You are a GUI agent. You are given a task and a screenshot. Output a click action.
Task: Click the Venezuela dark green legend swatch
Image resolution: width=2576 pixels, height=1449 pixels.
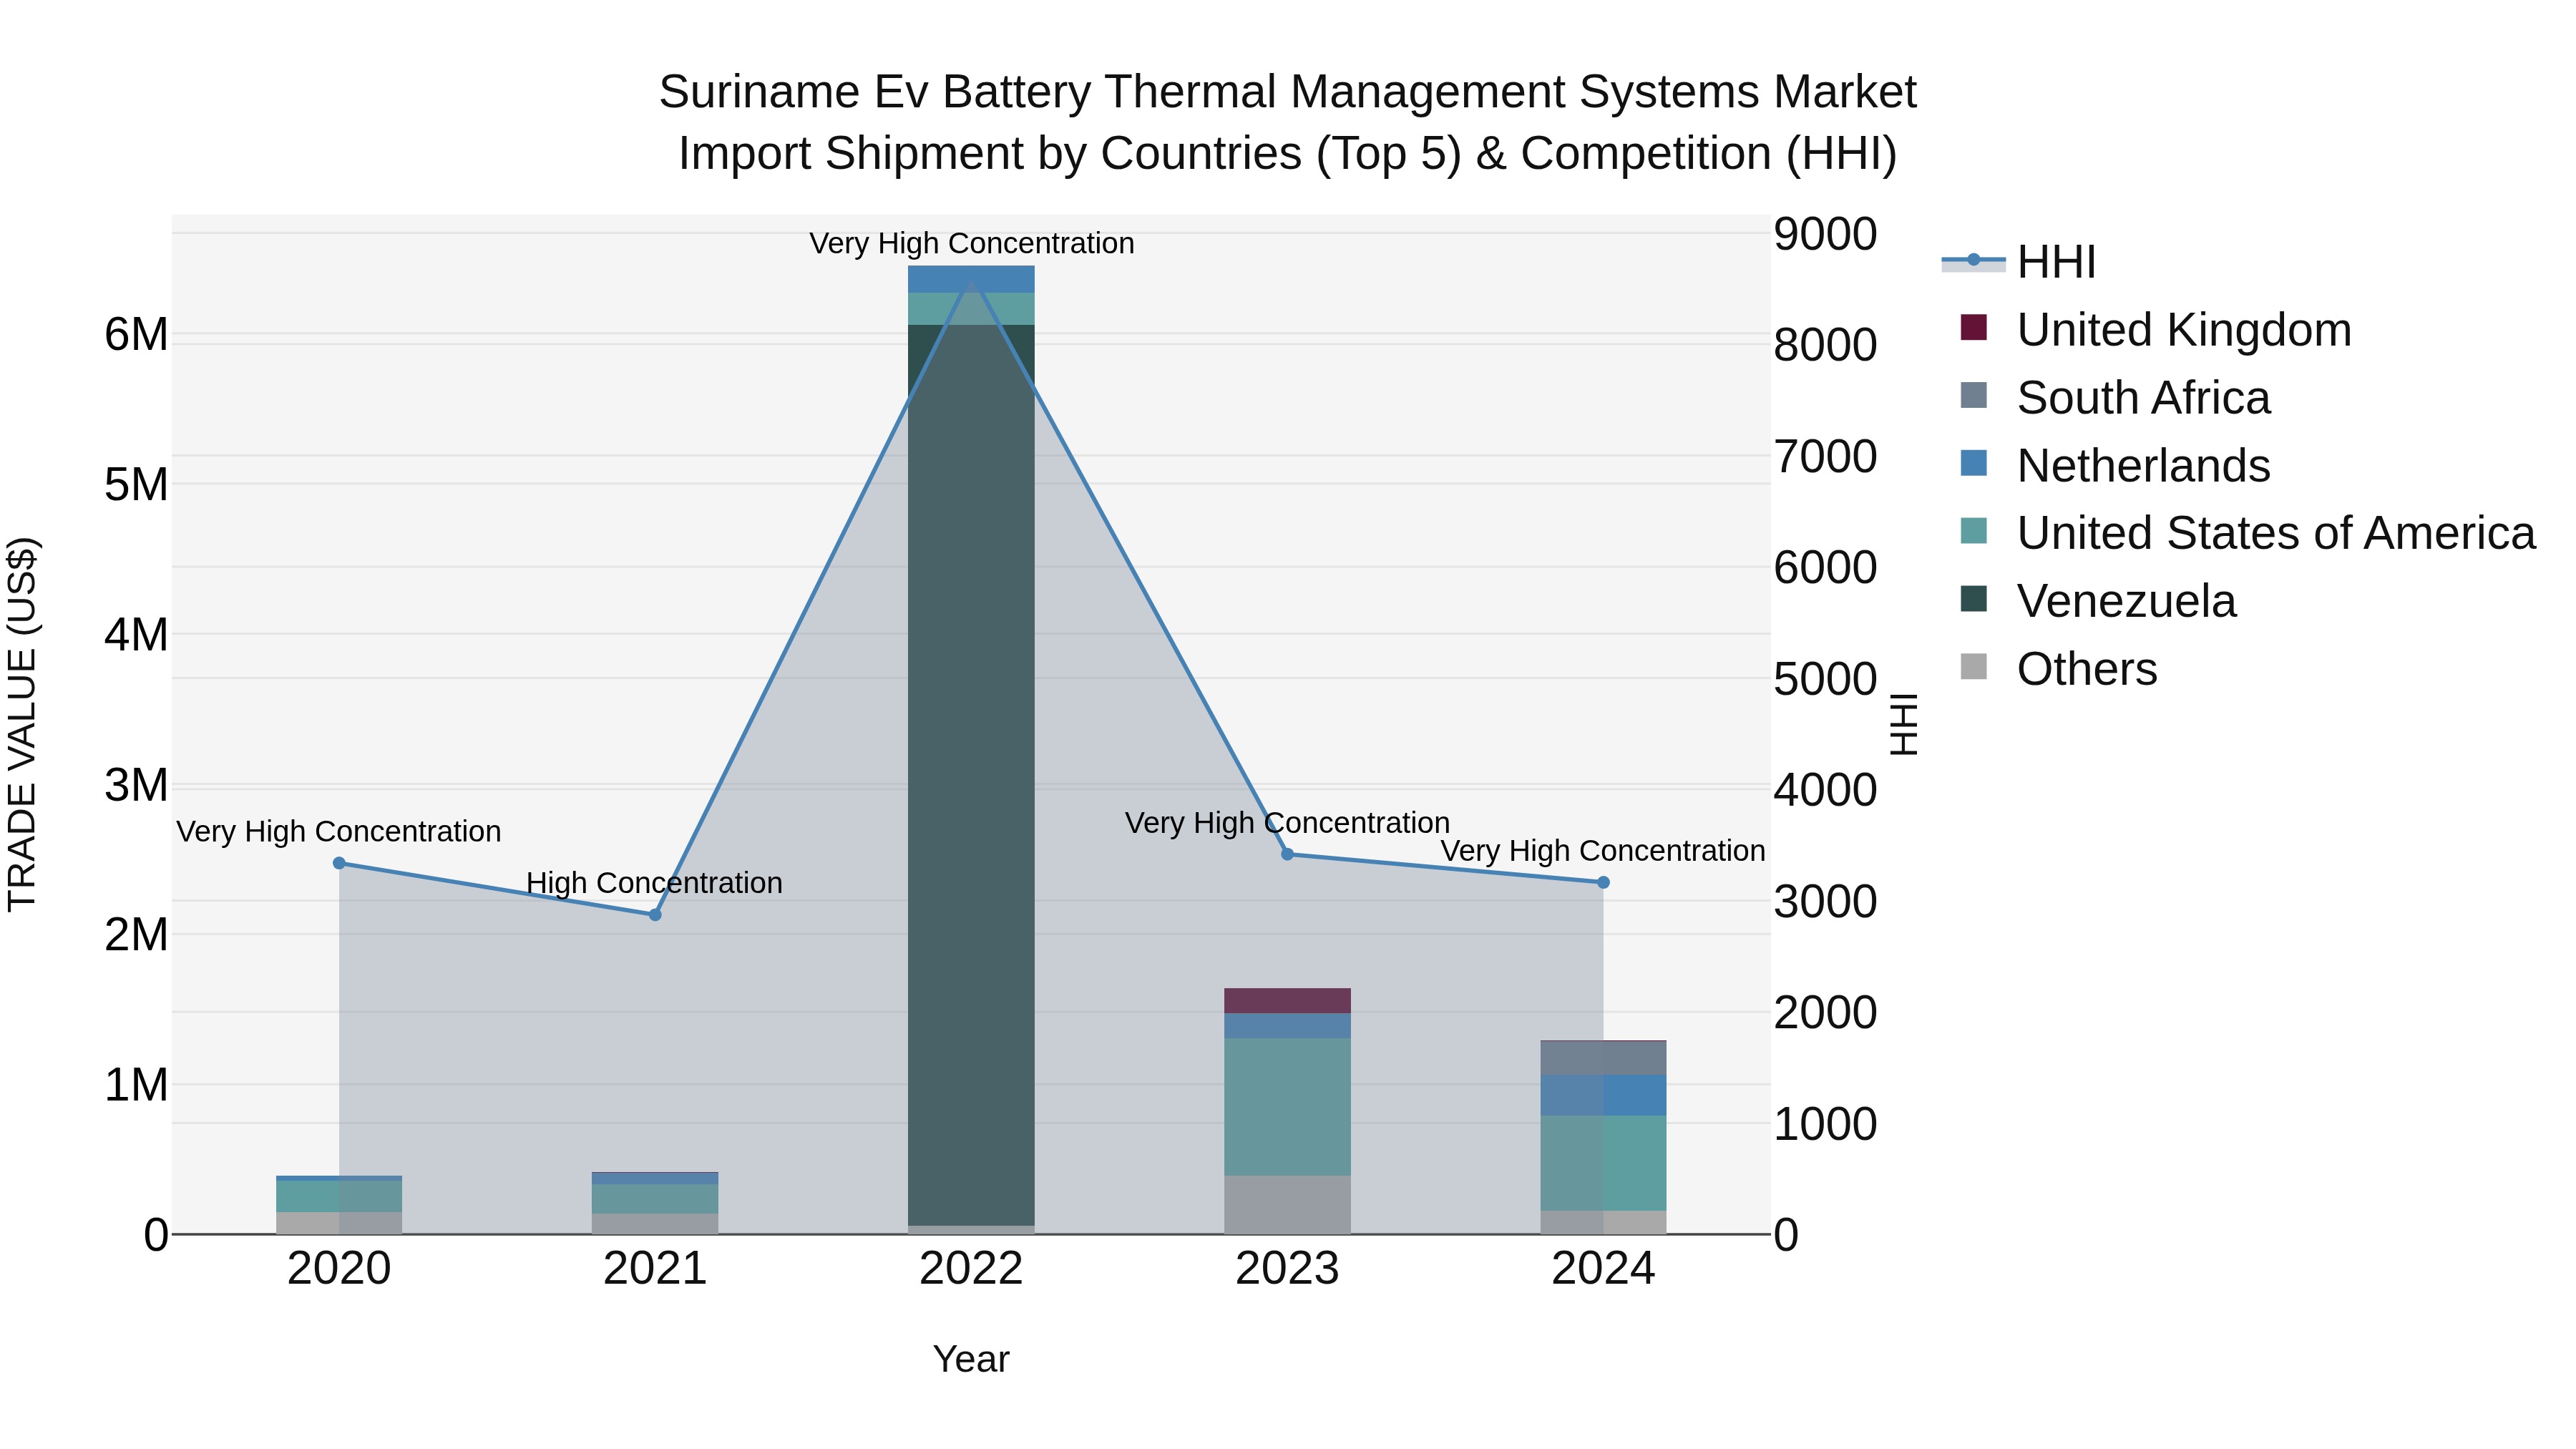coord(1974,599)
